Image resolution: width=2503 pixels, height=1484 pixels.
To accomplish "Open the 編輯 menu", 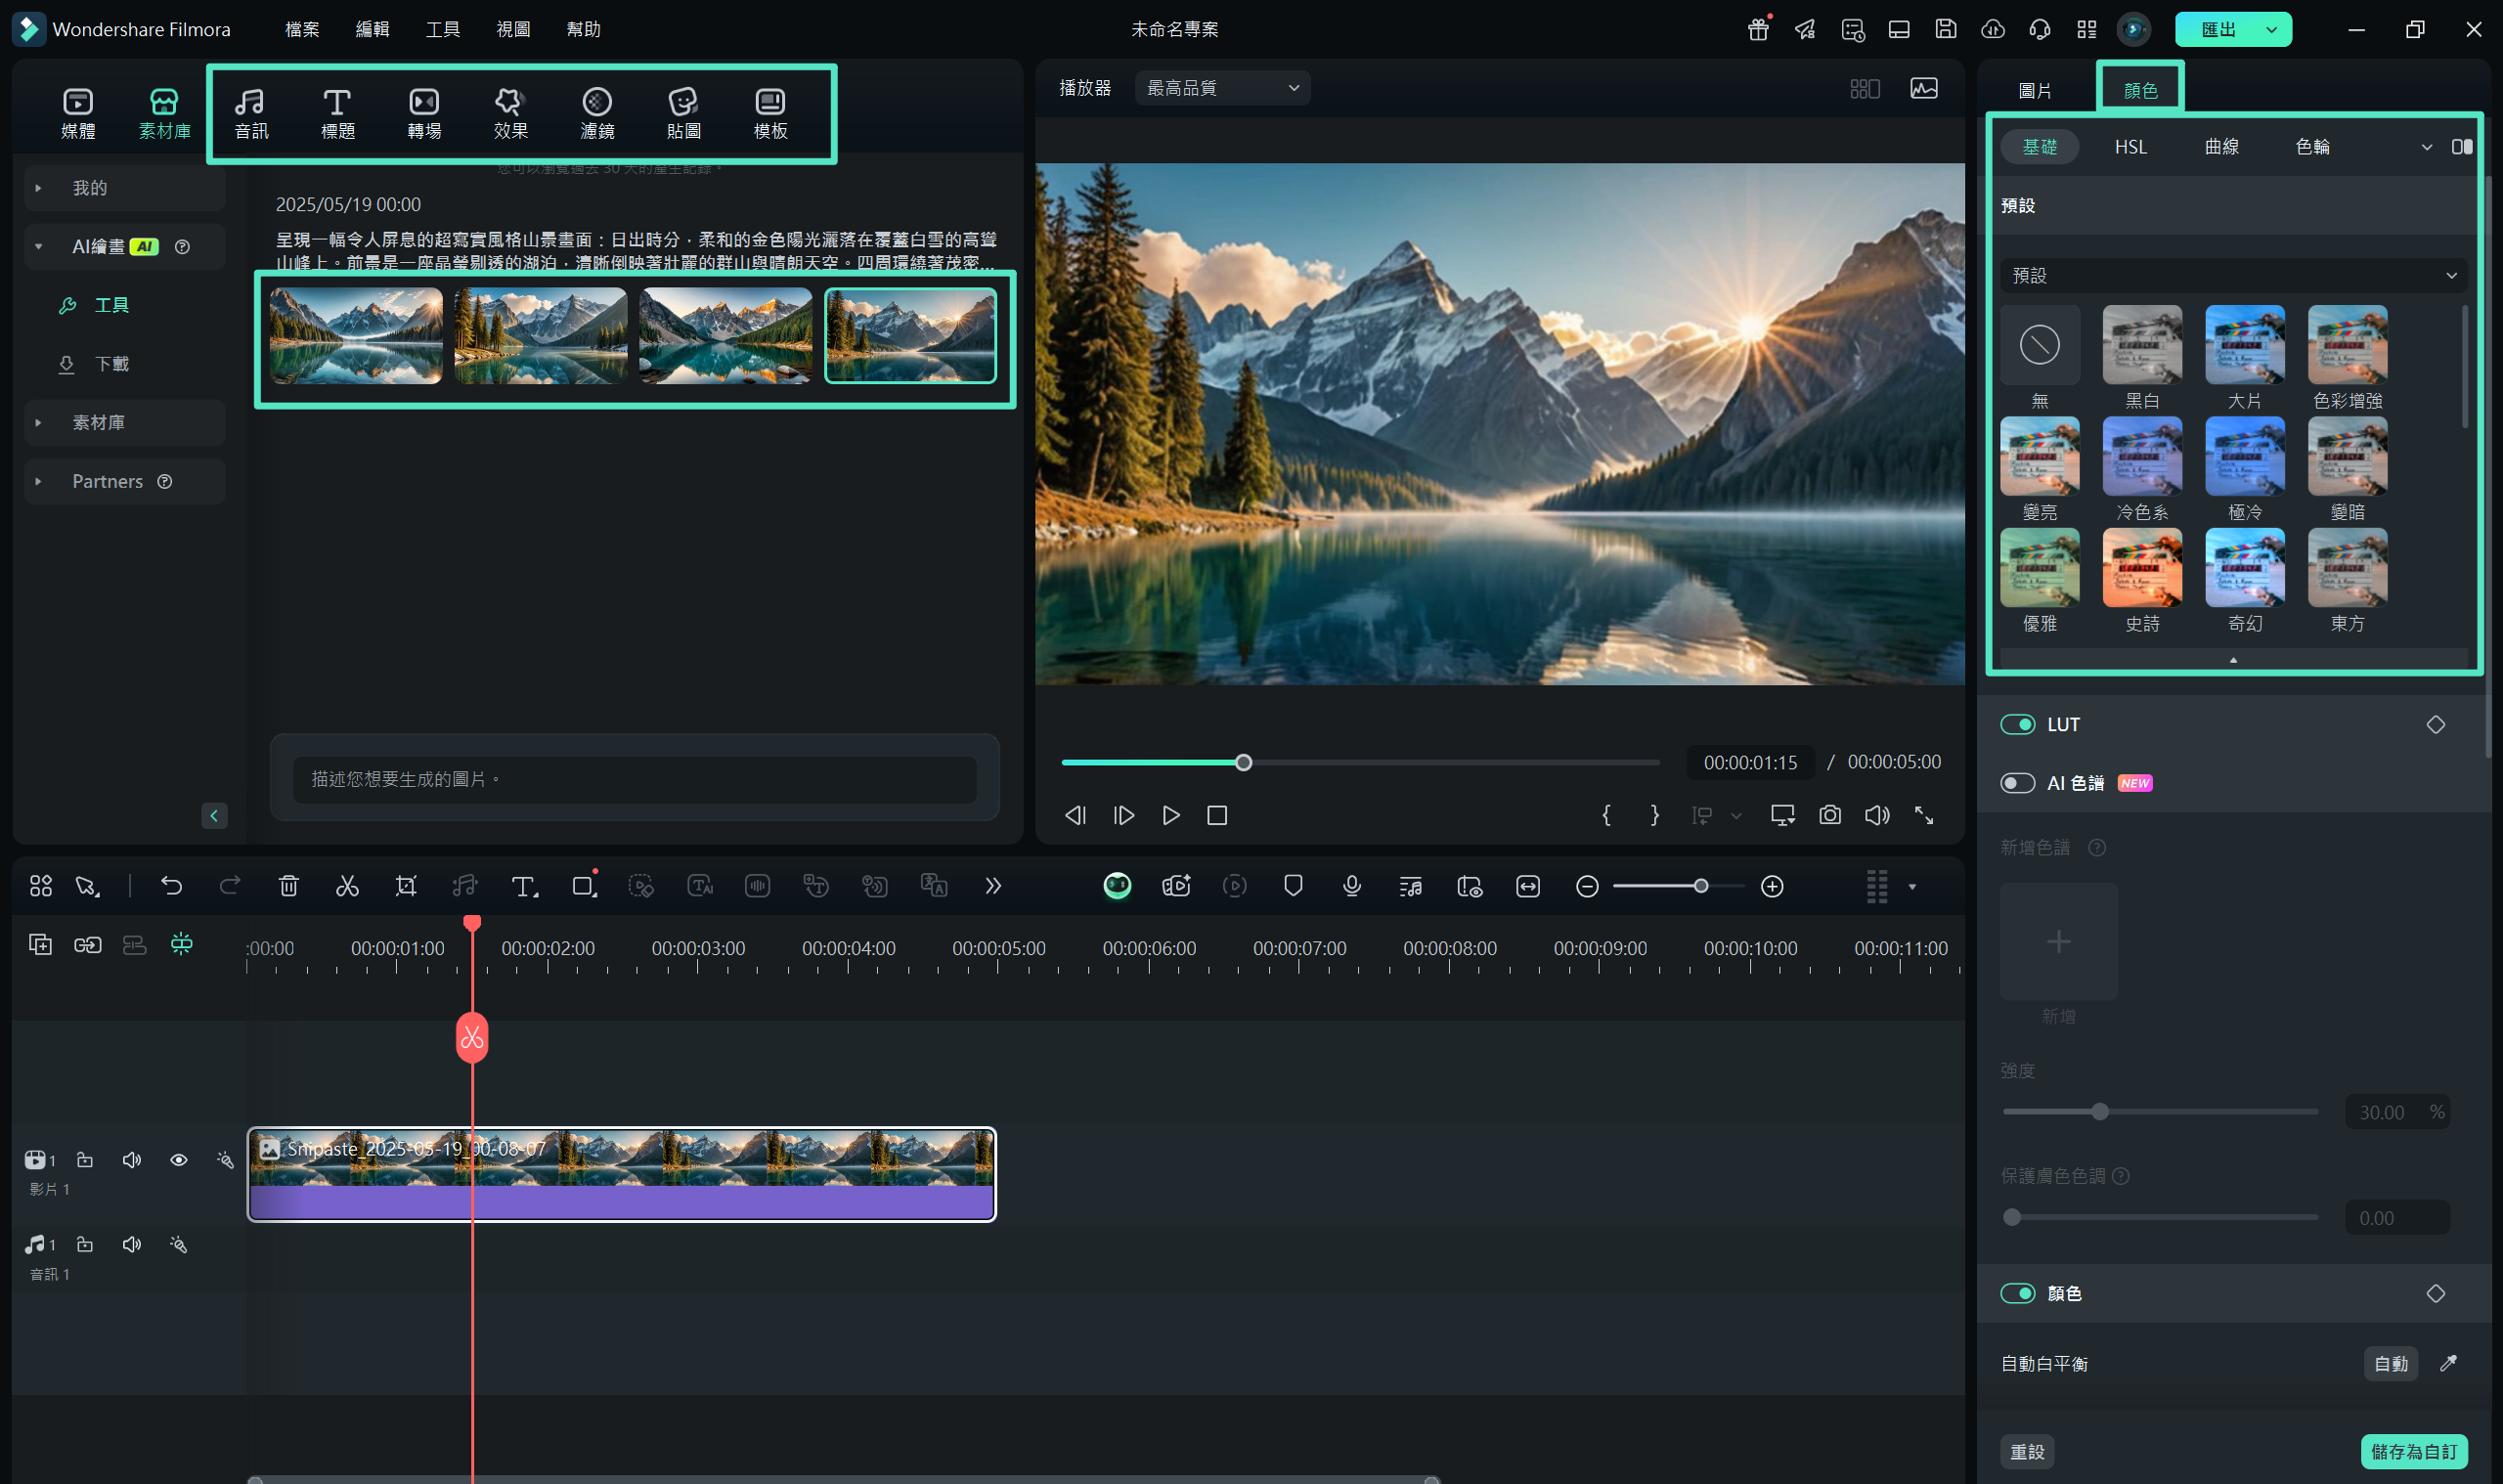I will (x=372, y=29).
